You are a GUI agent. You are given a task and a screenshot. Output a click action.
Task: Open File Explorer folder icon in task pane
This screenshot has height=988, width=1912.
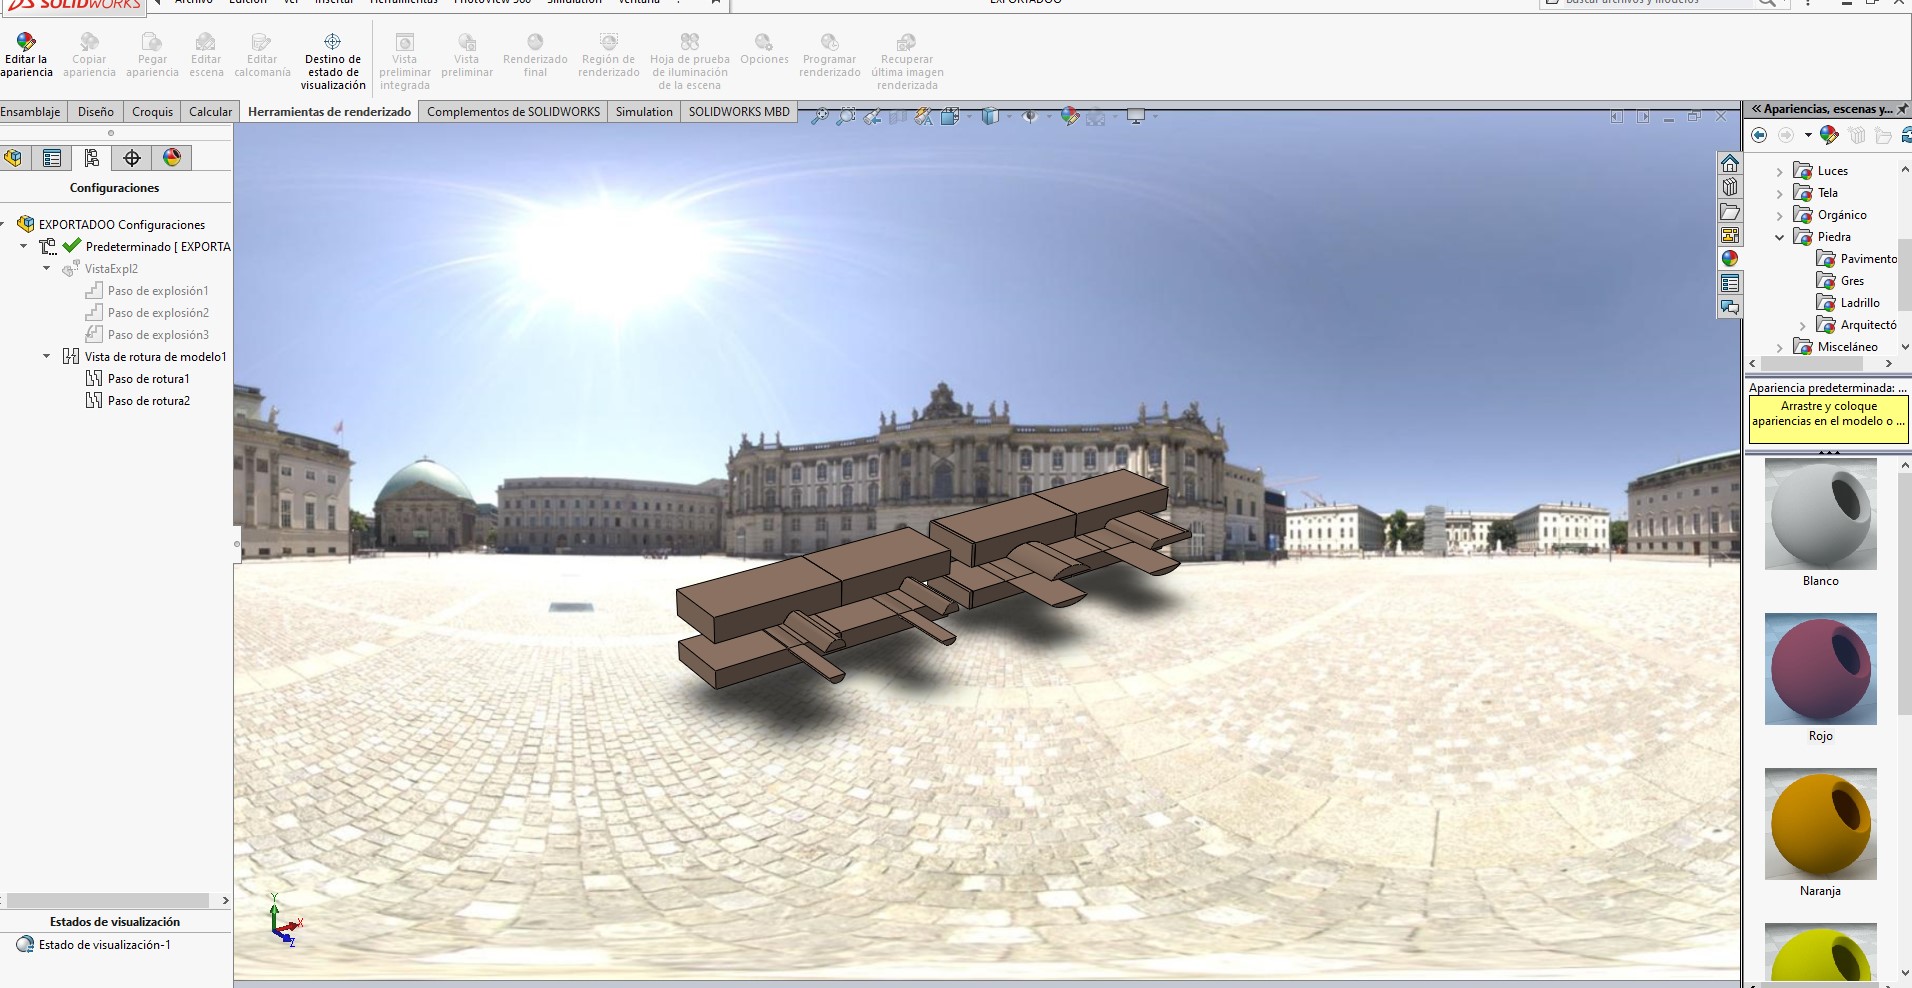click(1730, 211)
